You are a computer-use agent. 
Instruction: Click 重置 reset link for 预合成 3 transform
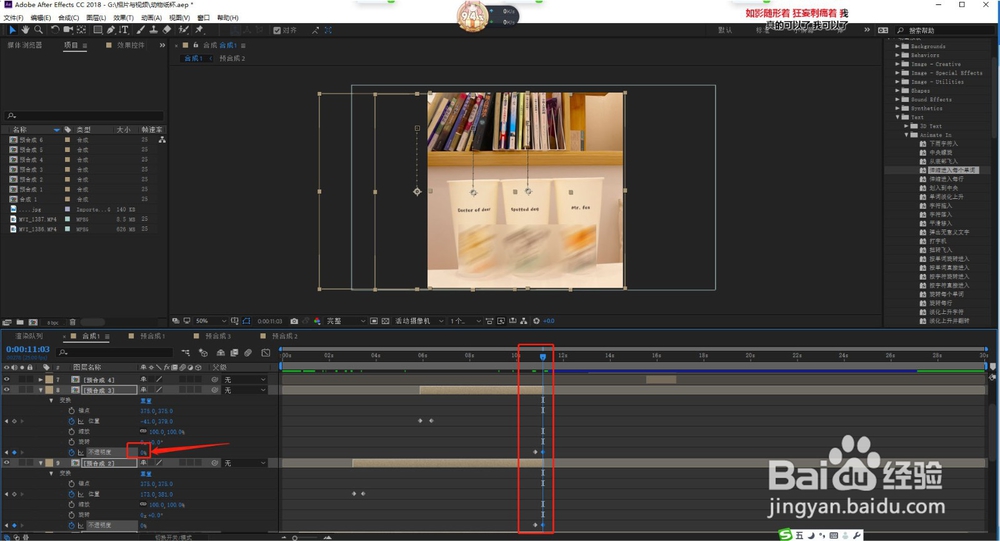pos(146,401)
